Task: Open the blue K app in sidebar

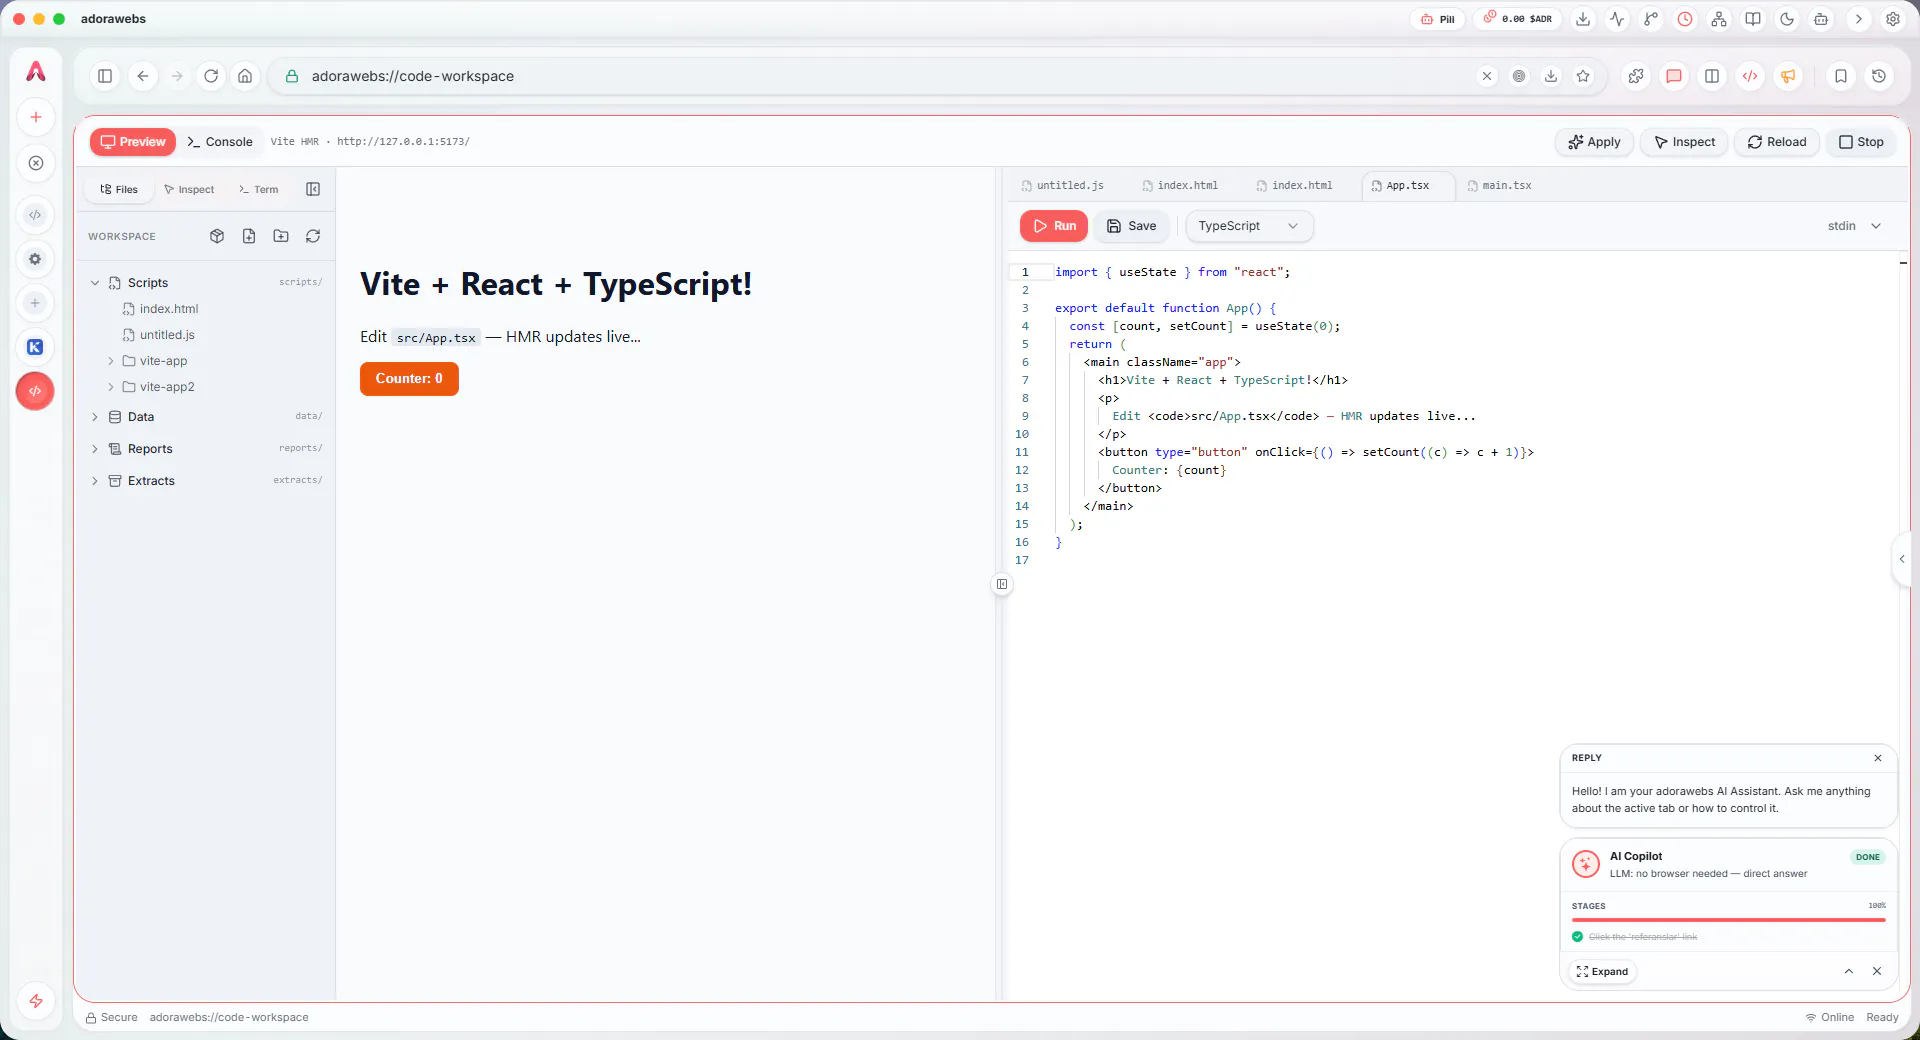Action: [35, 347]
